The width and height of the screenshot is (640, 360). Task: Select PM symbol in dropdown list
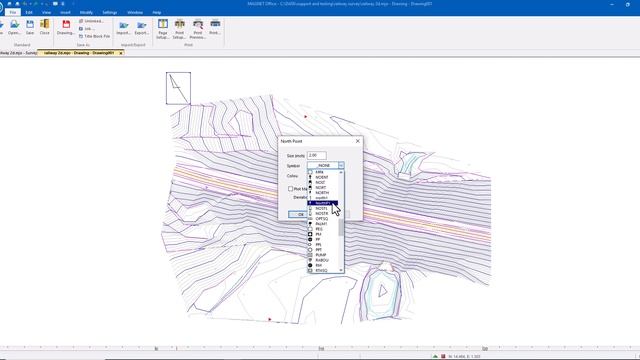pos(323,234)
